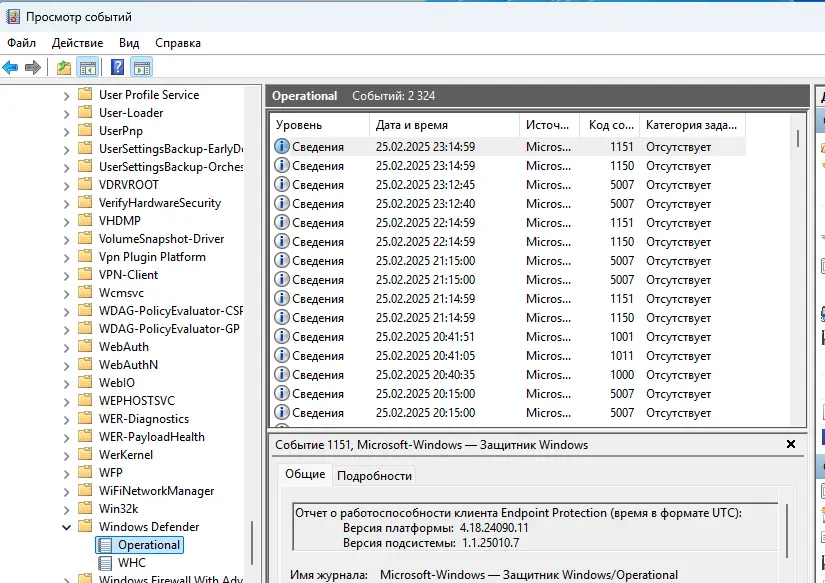Image resolution: width=825 pixels, height=583 pixels.
Task: Expand the User-Loader node
Action: click(66, 114)
